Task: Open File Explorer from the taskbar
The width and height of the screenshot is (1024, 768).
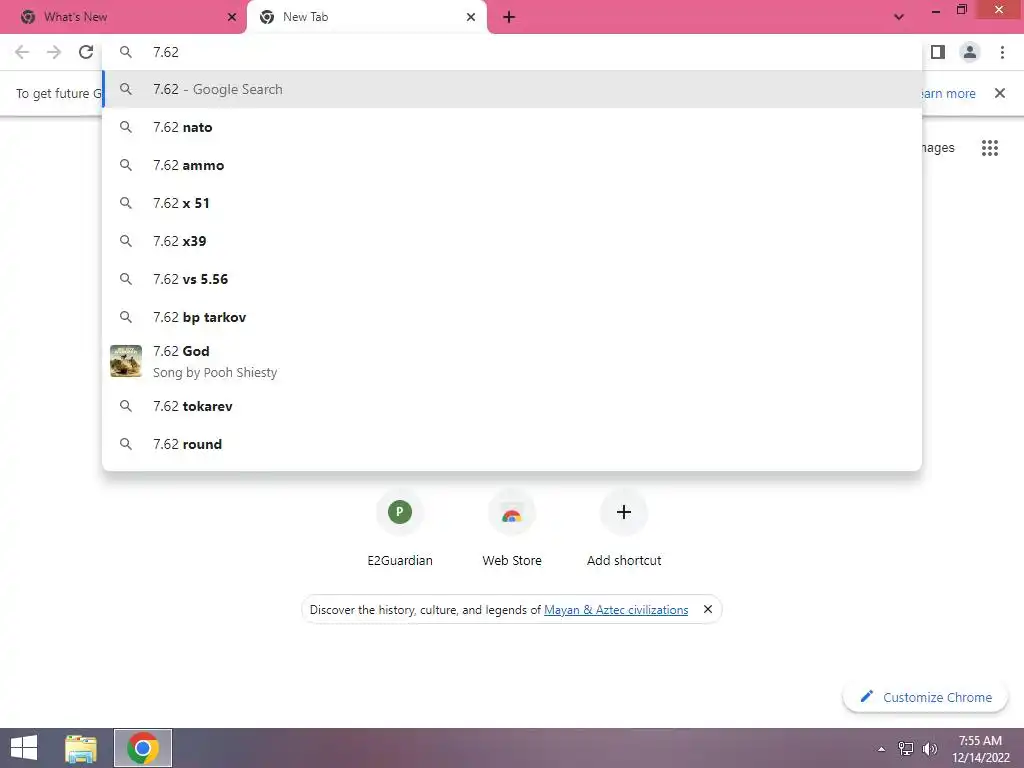Action: tap(81, 748)
